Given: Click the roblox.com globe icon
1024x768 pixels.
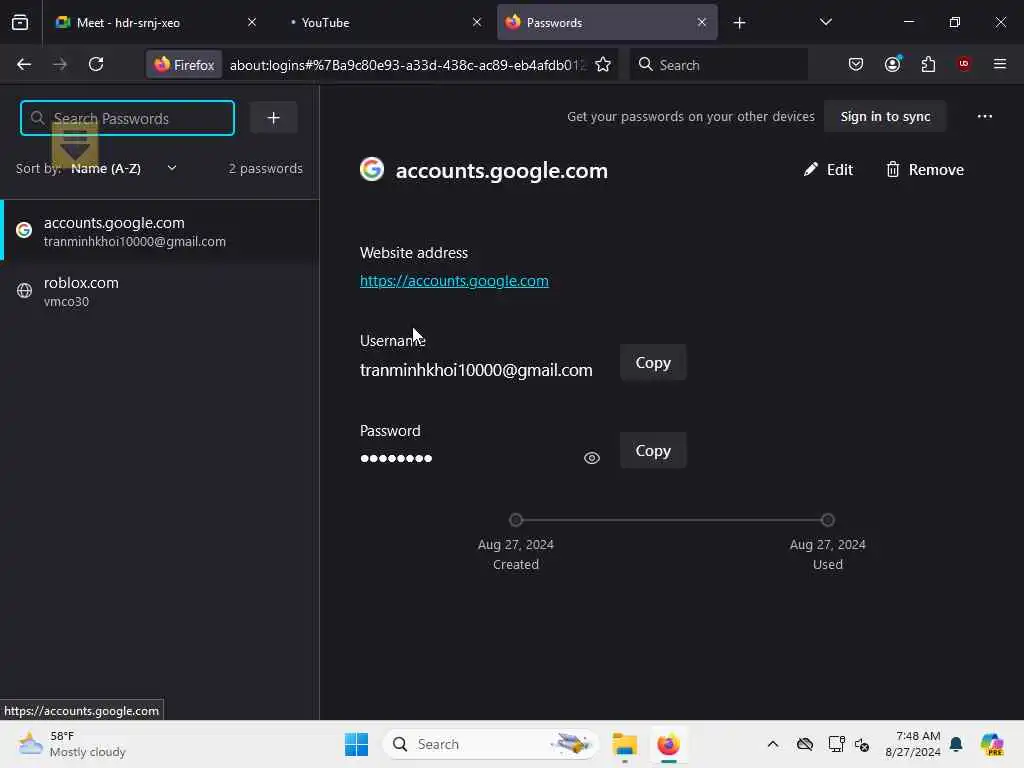Looking at the screenshot, I should (24, 291).
